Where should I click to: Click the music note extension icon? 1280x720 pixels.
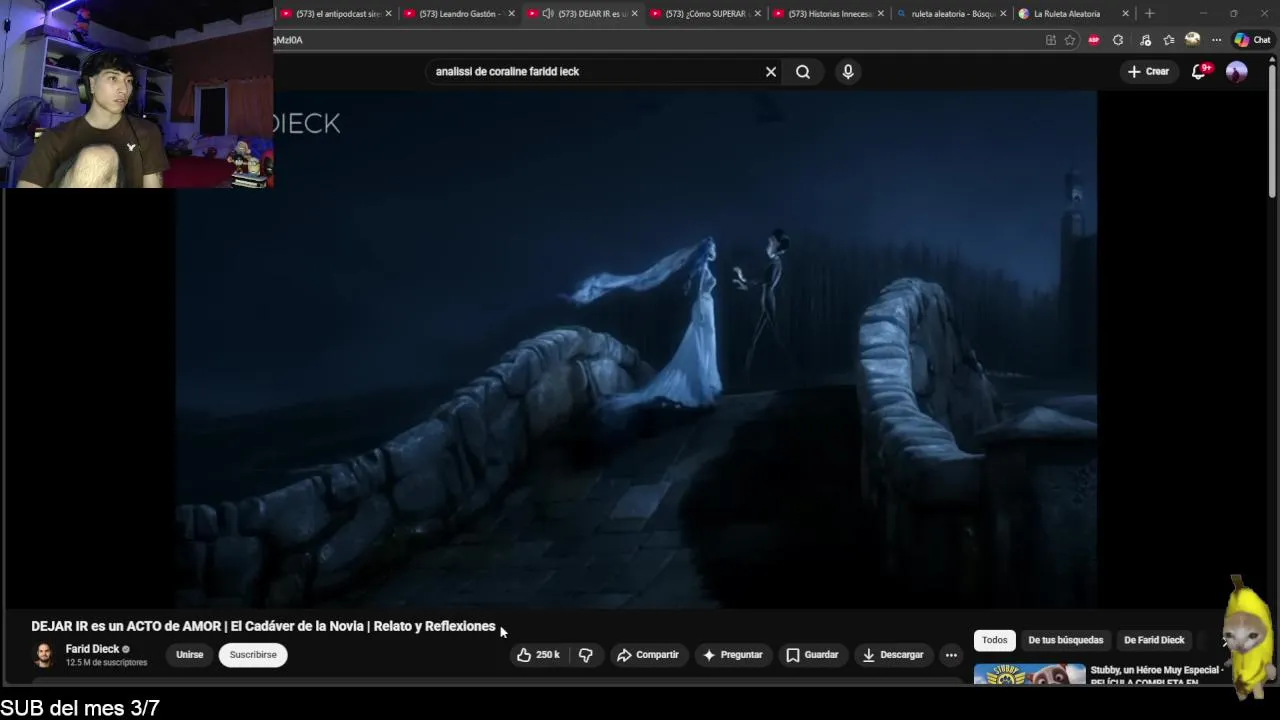coord(1145,40)
